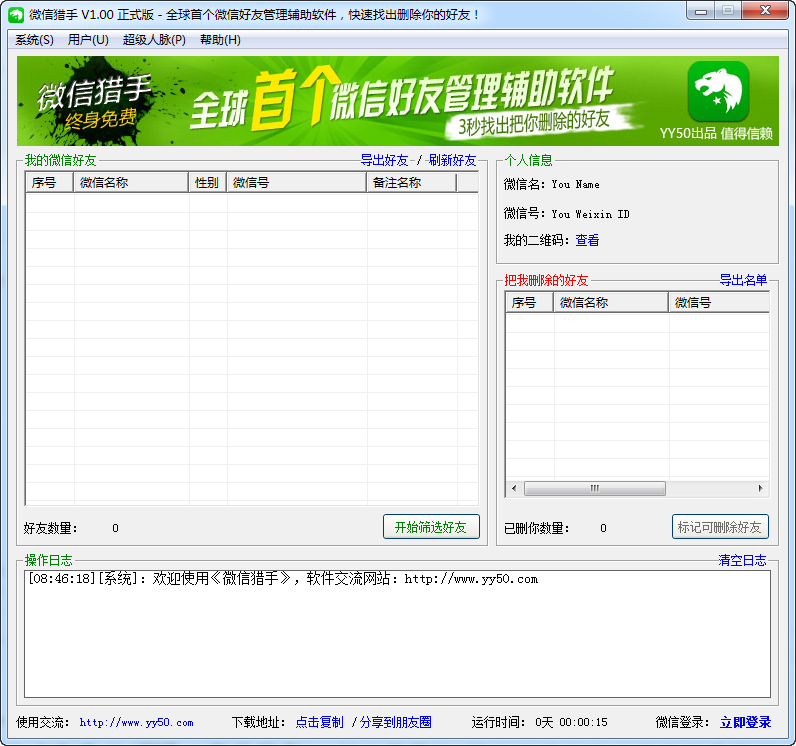Open the 用户(U) menu

pyautogui.click(x=88, y=40)
